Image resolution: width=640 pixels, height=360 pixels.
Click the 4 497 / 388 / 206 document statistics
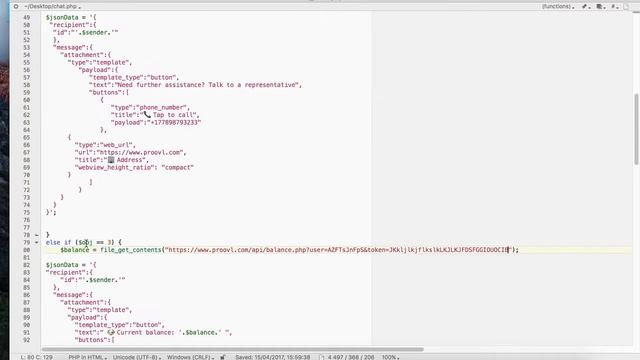point(351,357)
